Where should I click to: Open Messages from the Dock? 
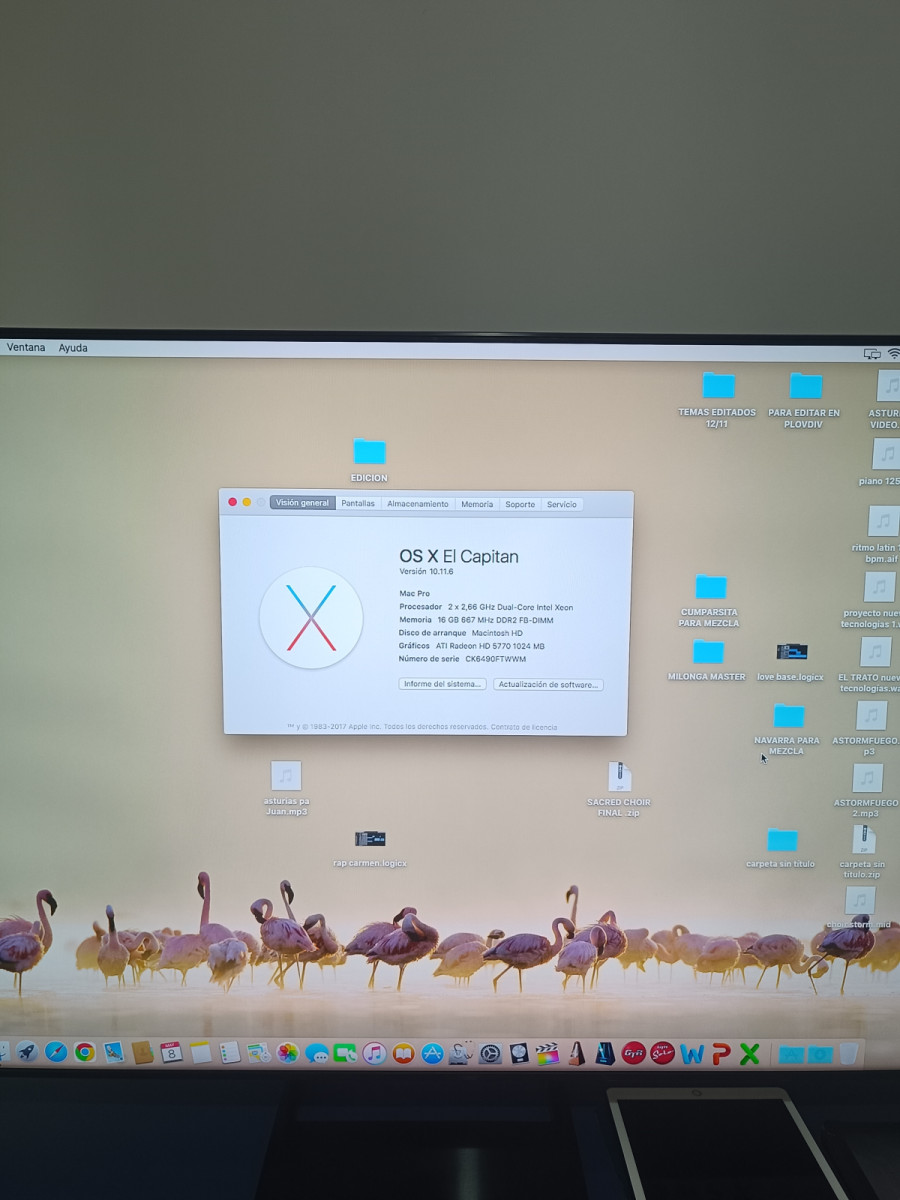click(x=317, y=1053)
